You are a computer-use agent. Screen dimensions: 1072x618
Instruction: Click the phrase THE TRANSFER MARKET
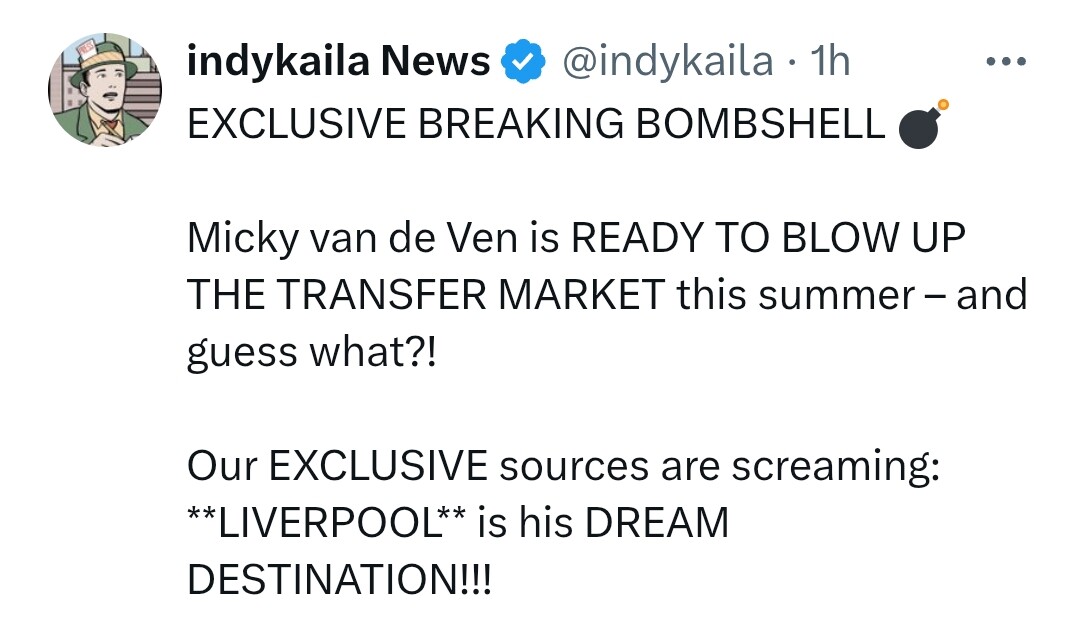[x=426, y=295]
